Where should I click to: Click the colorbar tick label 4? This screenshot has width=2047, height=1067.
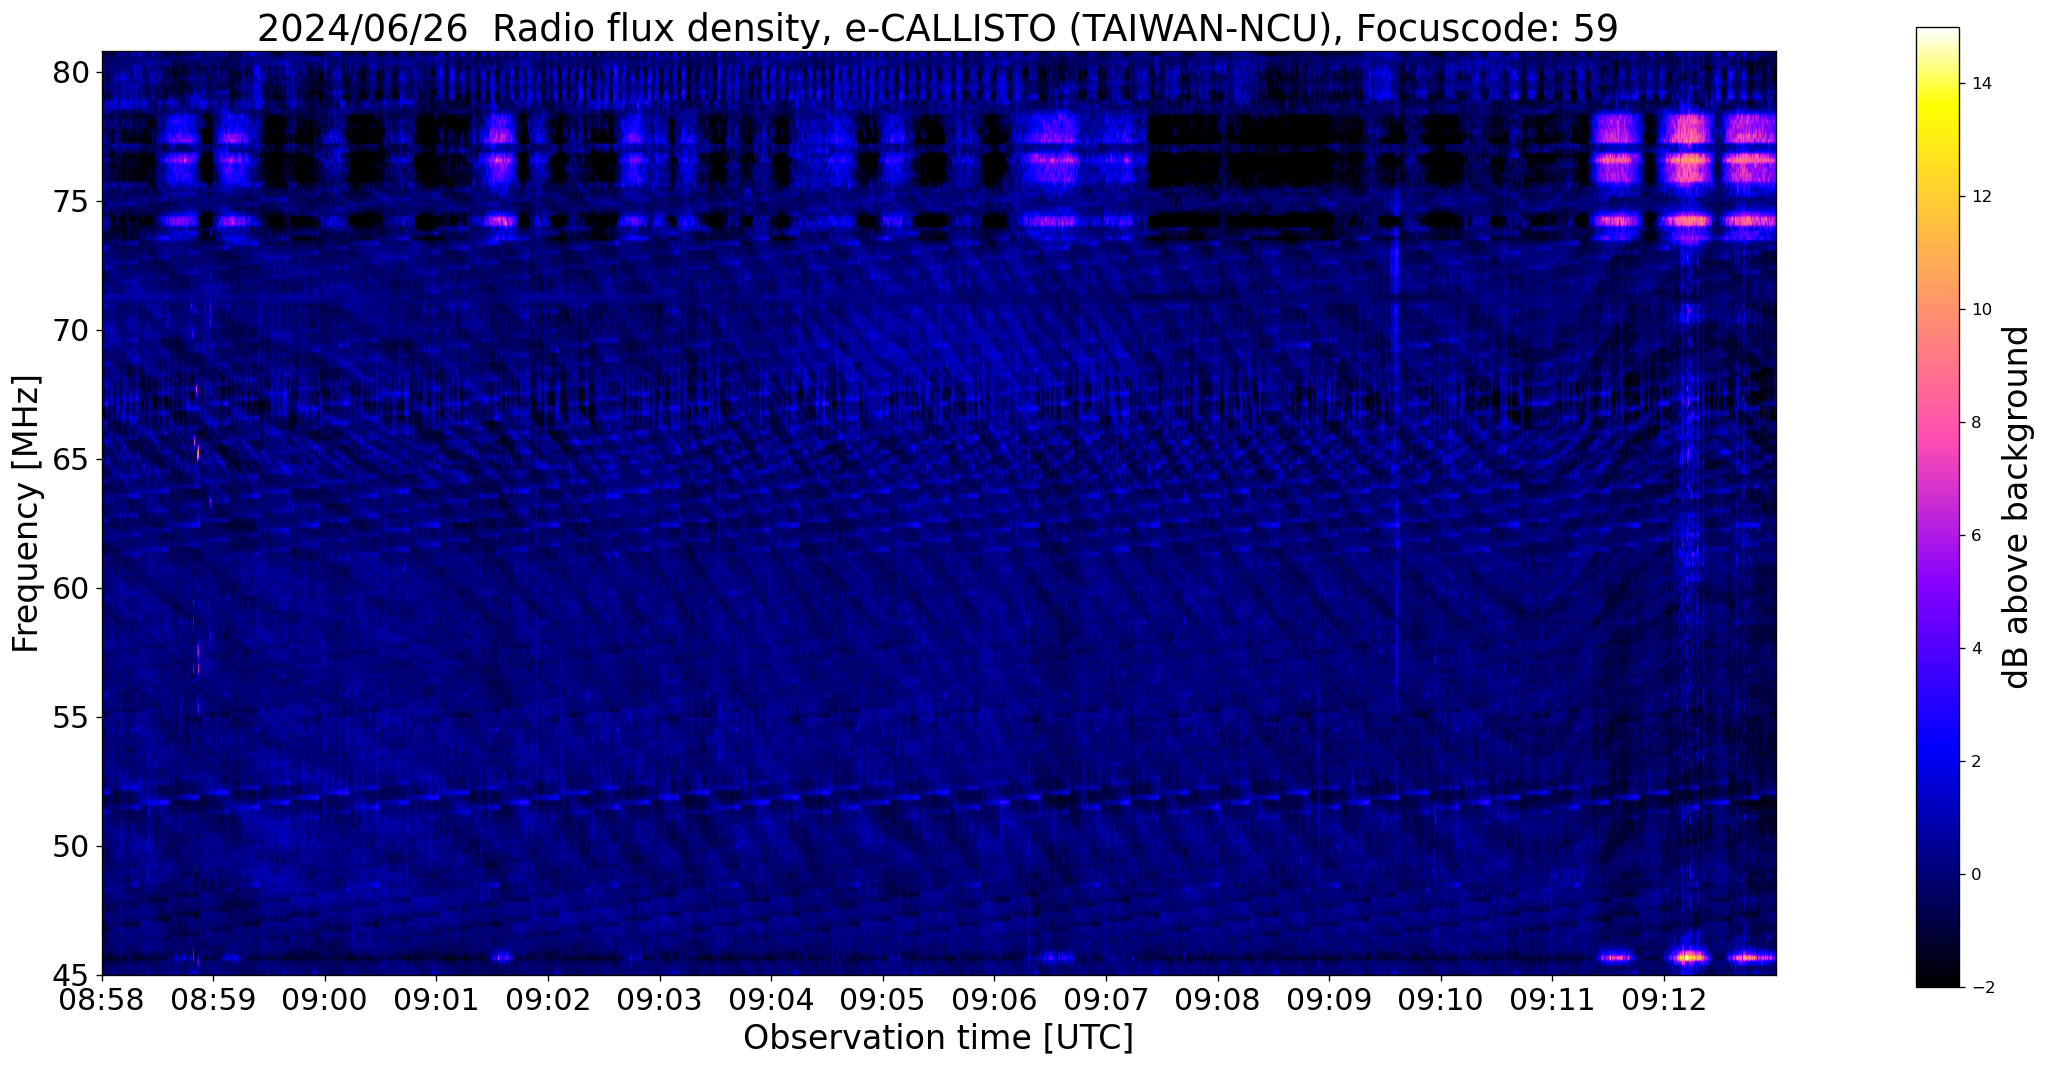[1974, 648]
